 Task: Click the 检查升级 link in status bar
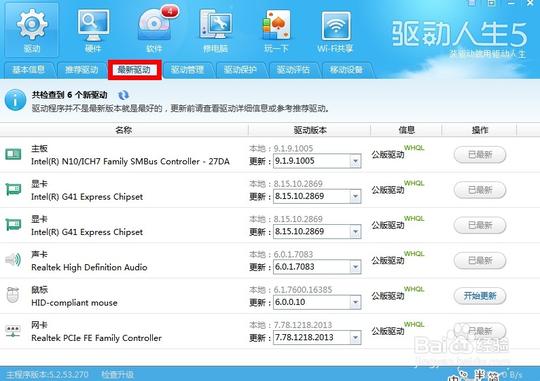(118, 374)
